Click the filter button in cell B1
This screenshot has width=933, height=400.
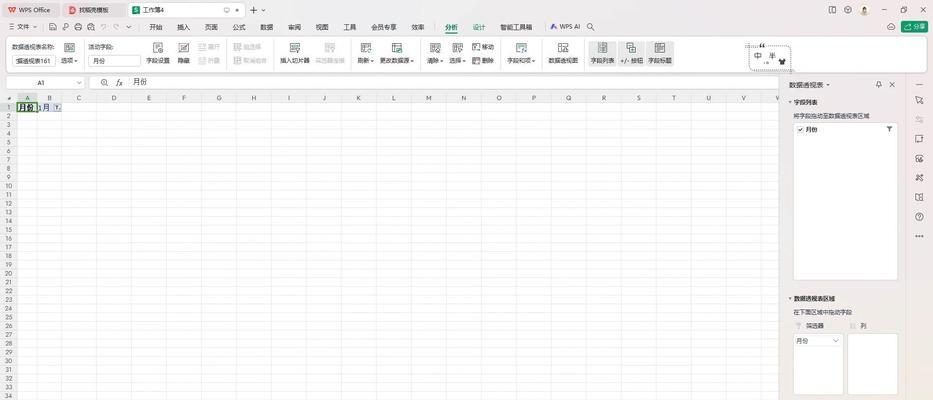click(x=57, y=107)
